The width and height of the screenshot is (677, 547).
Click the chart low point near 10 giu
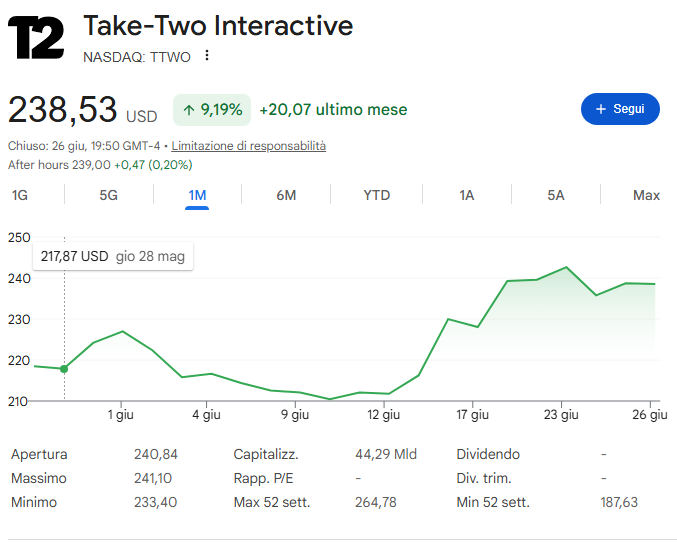coord(330,399)
